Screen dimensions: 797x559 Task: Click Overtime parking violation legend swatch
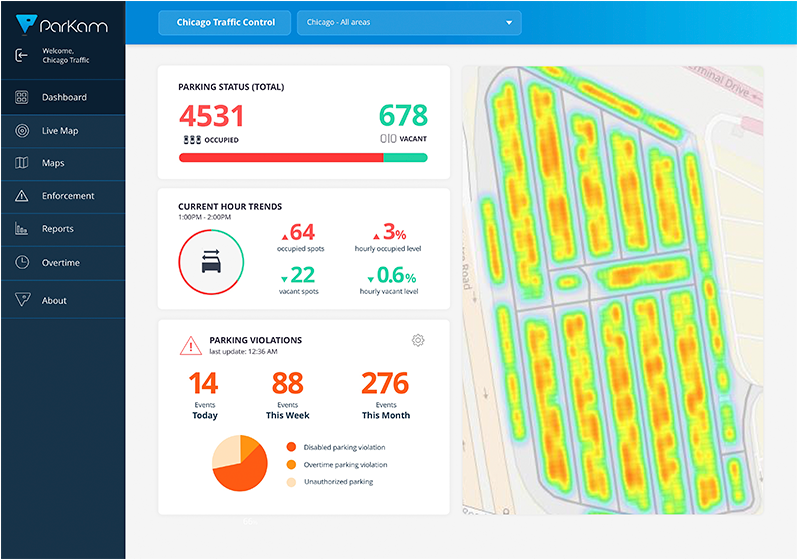click(291, 464)
